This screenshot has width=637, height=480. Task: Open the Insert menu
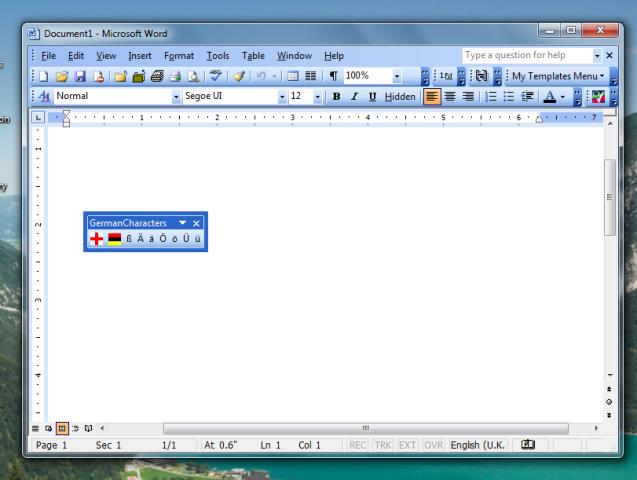click(140, 56)
